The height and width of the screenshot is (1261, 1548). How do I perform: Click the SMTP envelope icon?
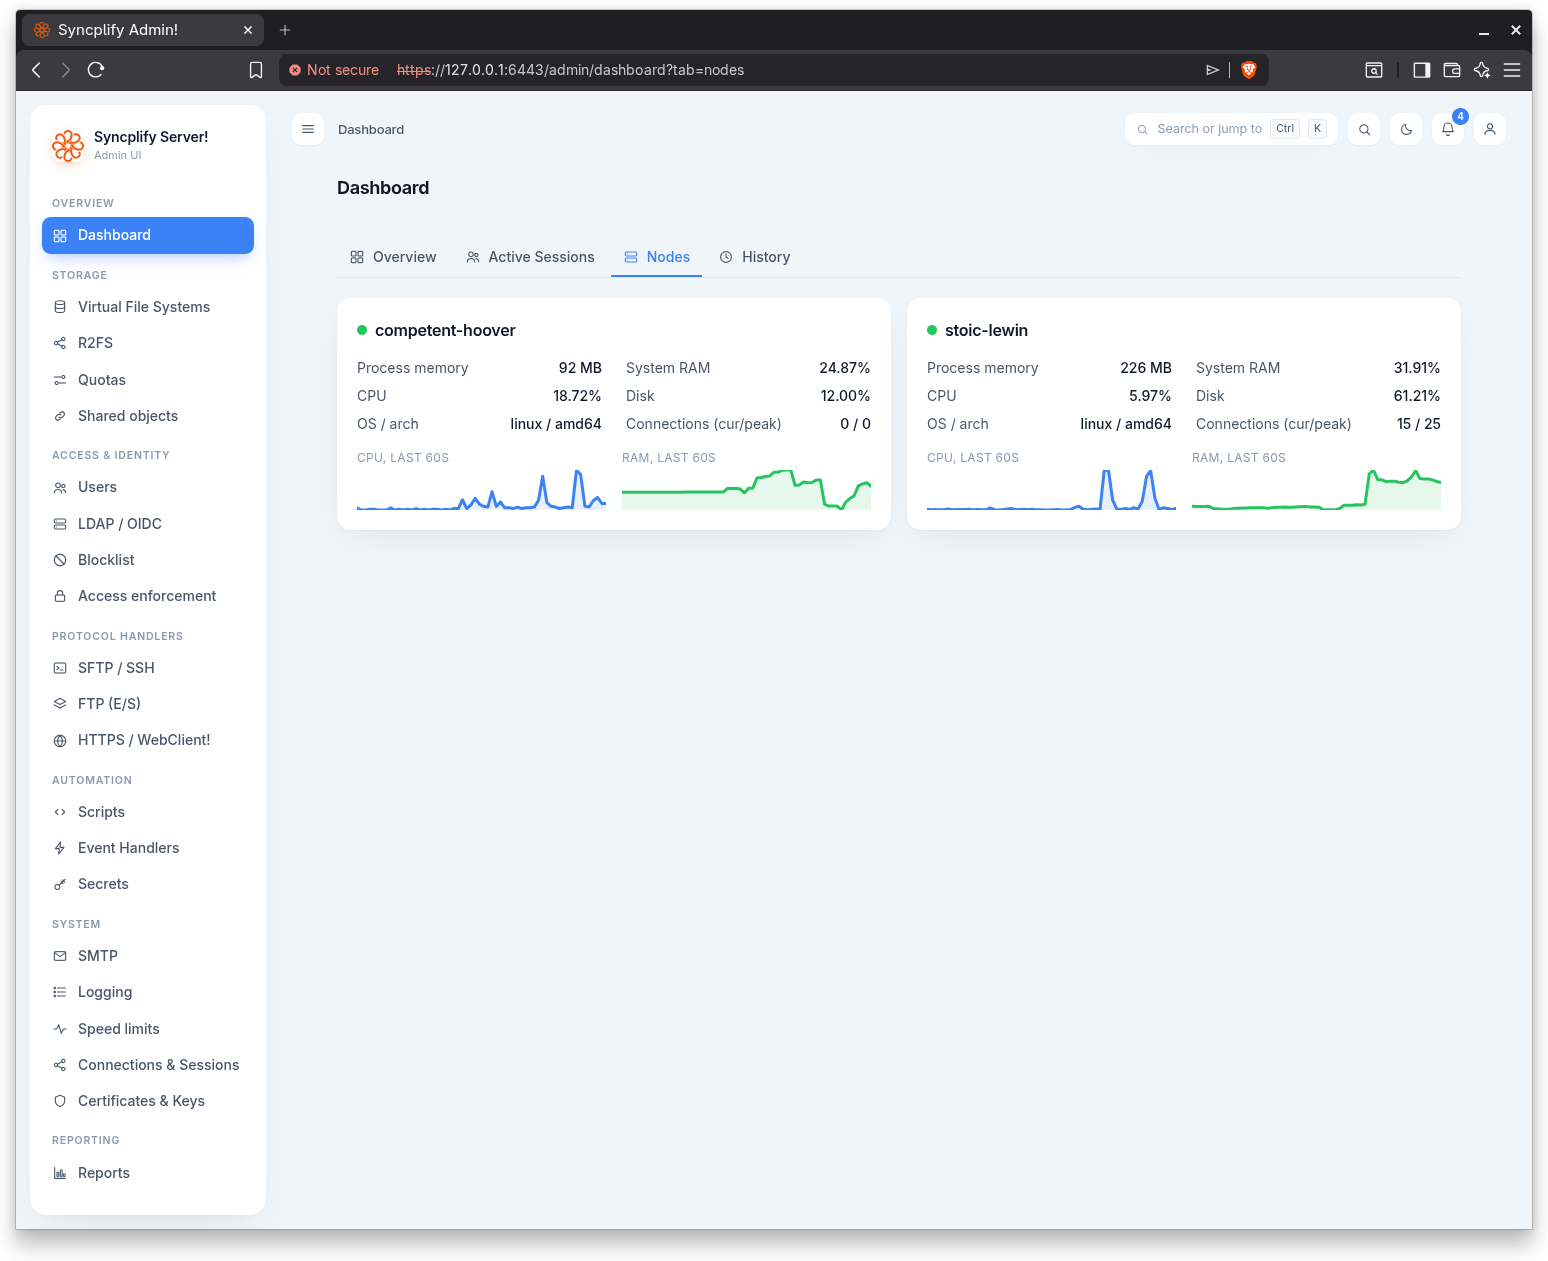60,956
